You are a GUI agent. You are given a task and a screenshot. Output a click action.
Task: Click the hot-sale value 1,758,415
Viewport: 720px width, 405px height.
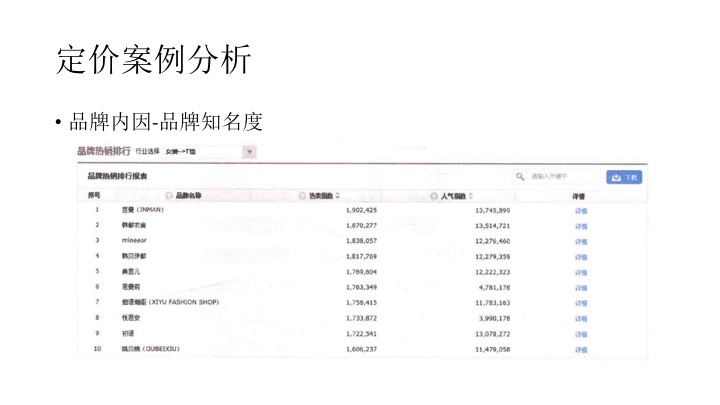click(x=361, y=303)
